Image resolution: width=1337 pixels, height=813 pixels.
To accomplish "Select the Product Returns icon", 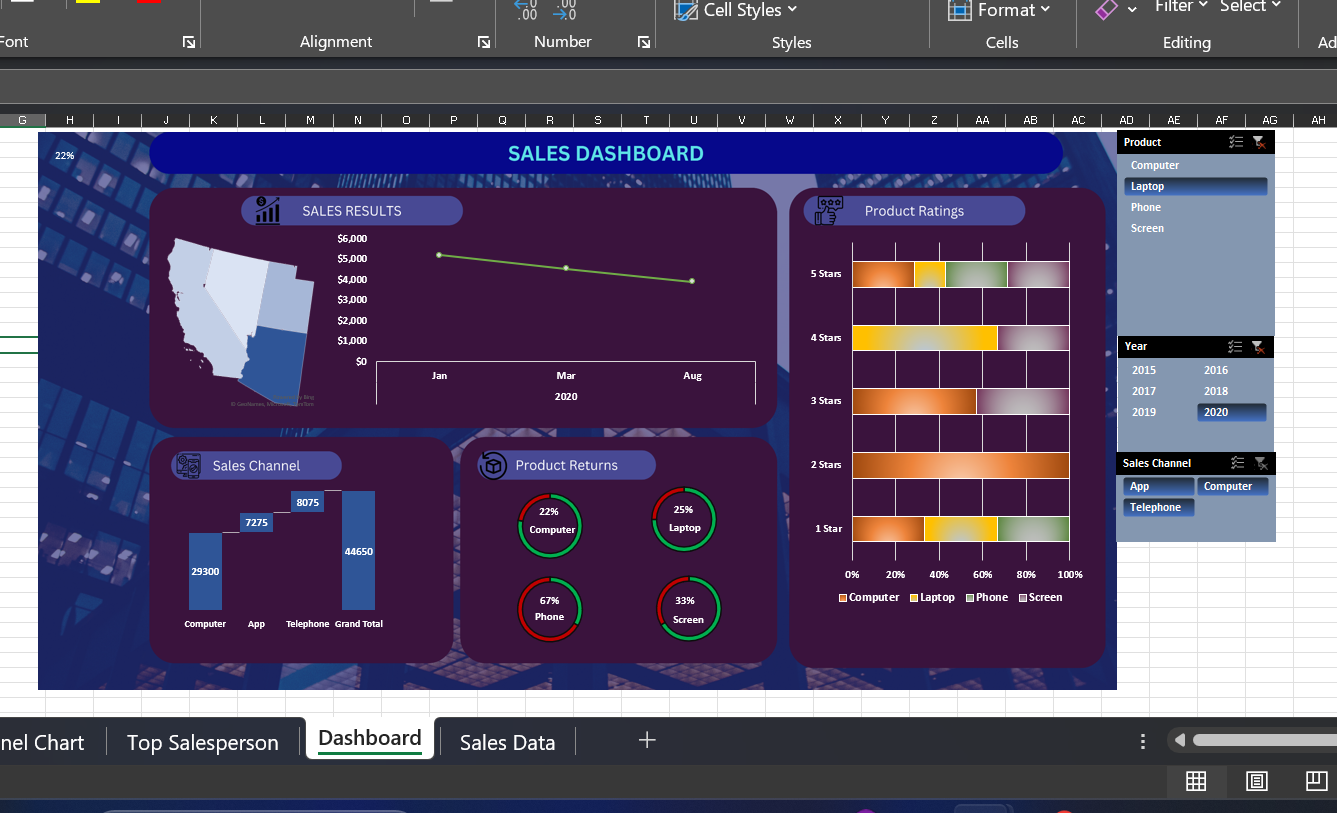I will pos(493,465).
